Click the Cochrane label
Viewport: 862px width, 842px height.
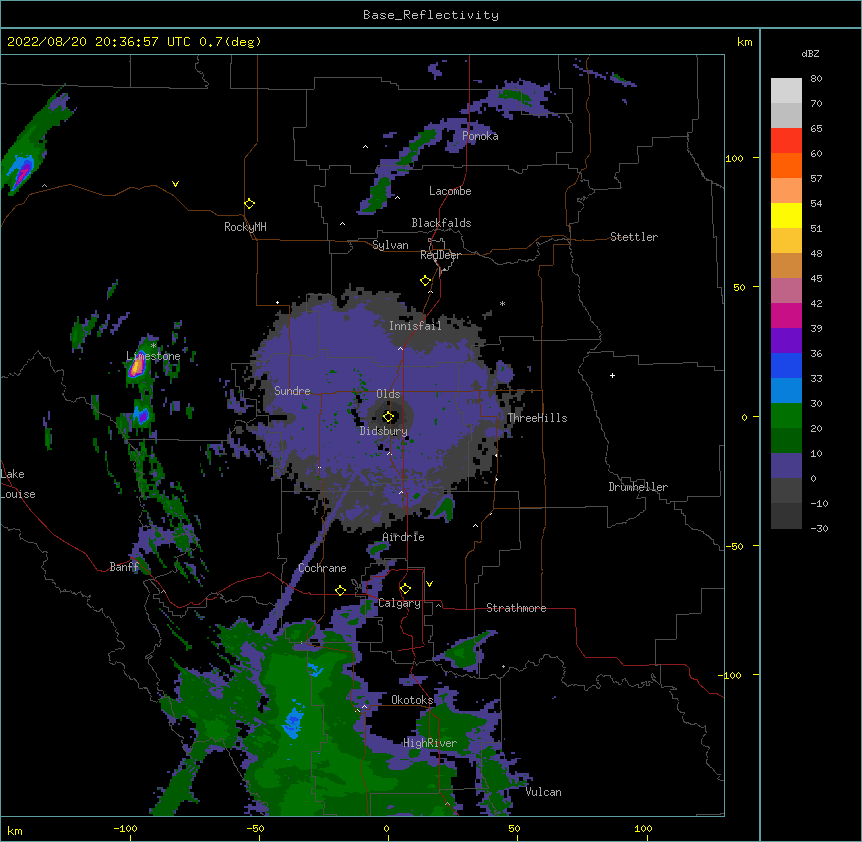click(x=322, y=568)
